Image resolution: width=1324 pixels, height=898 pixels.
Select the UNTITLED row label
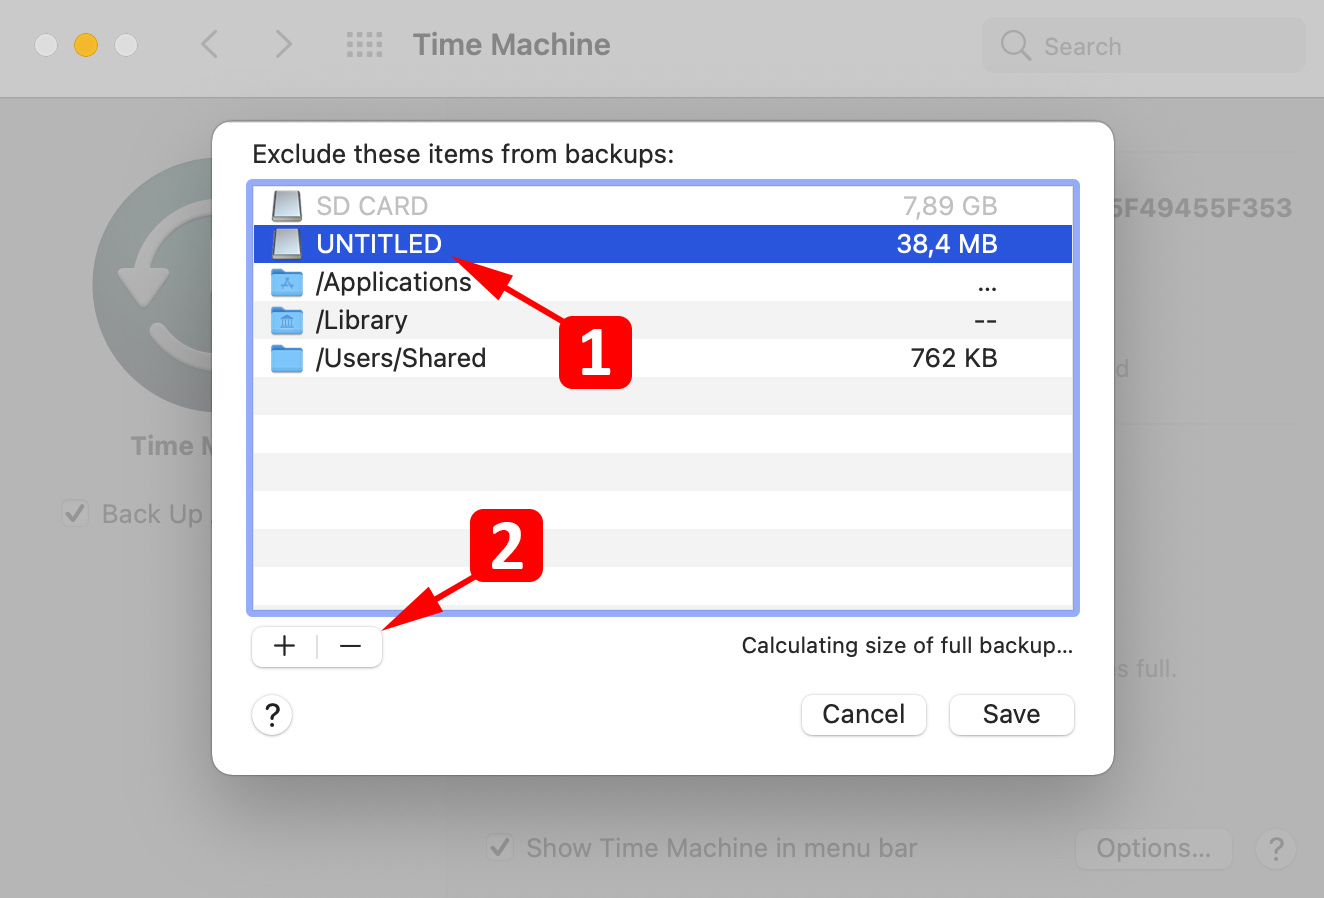379,244
